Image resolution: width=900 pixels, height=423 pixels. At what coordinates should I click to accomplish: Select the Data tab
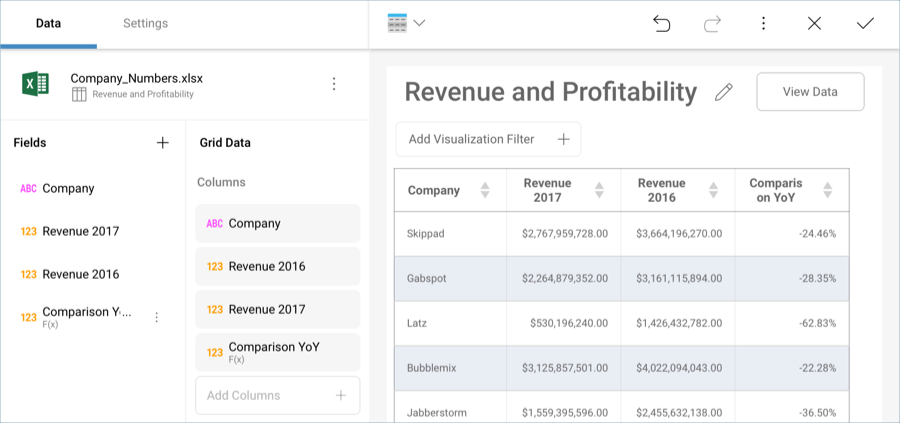point(48,23)
